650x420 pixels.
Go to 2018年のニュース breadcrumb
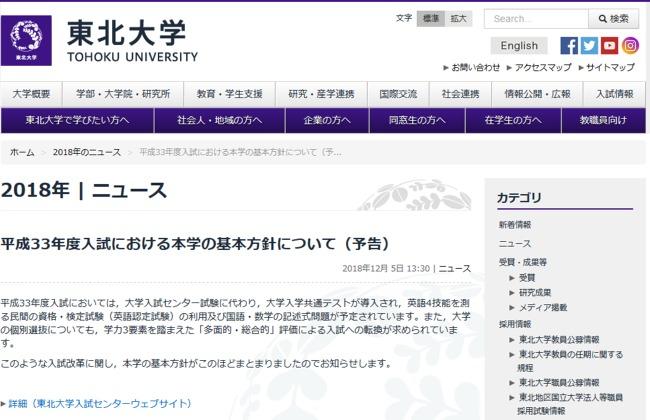87,152
